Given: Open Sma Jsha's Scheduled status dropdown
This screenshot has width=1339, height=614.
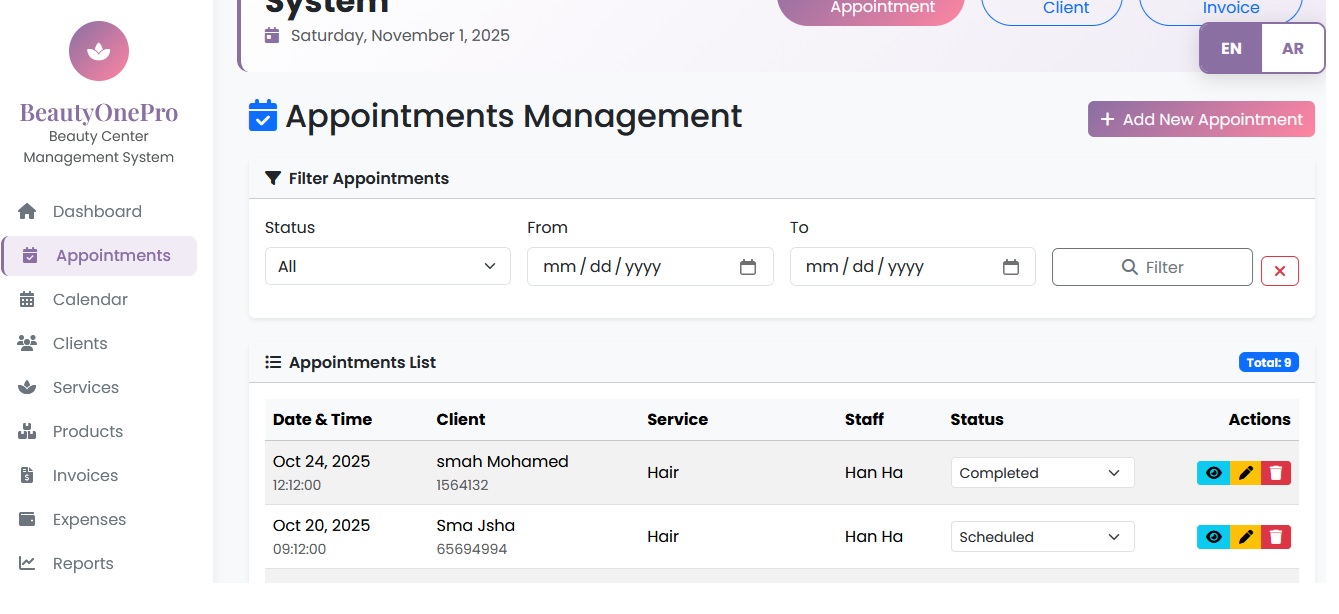Looking at the screenshot, I should 1042,537.
